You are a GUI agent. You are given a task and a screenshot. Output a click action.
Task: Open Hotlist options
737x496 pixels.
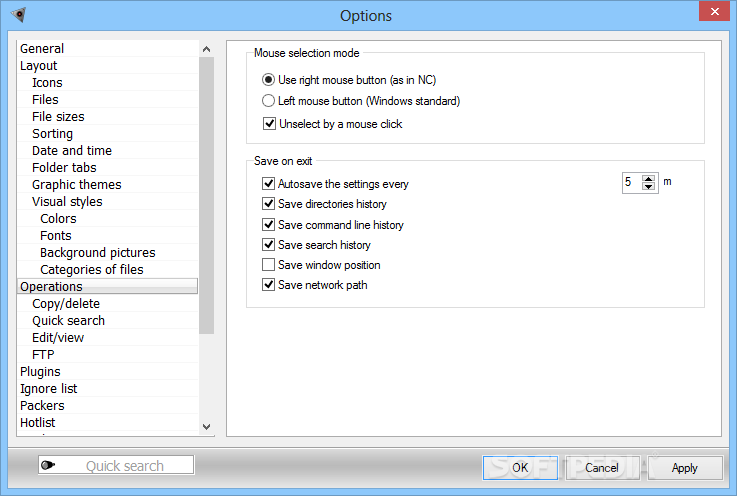pyautogui.click(x=108, y=422)
